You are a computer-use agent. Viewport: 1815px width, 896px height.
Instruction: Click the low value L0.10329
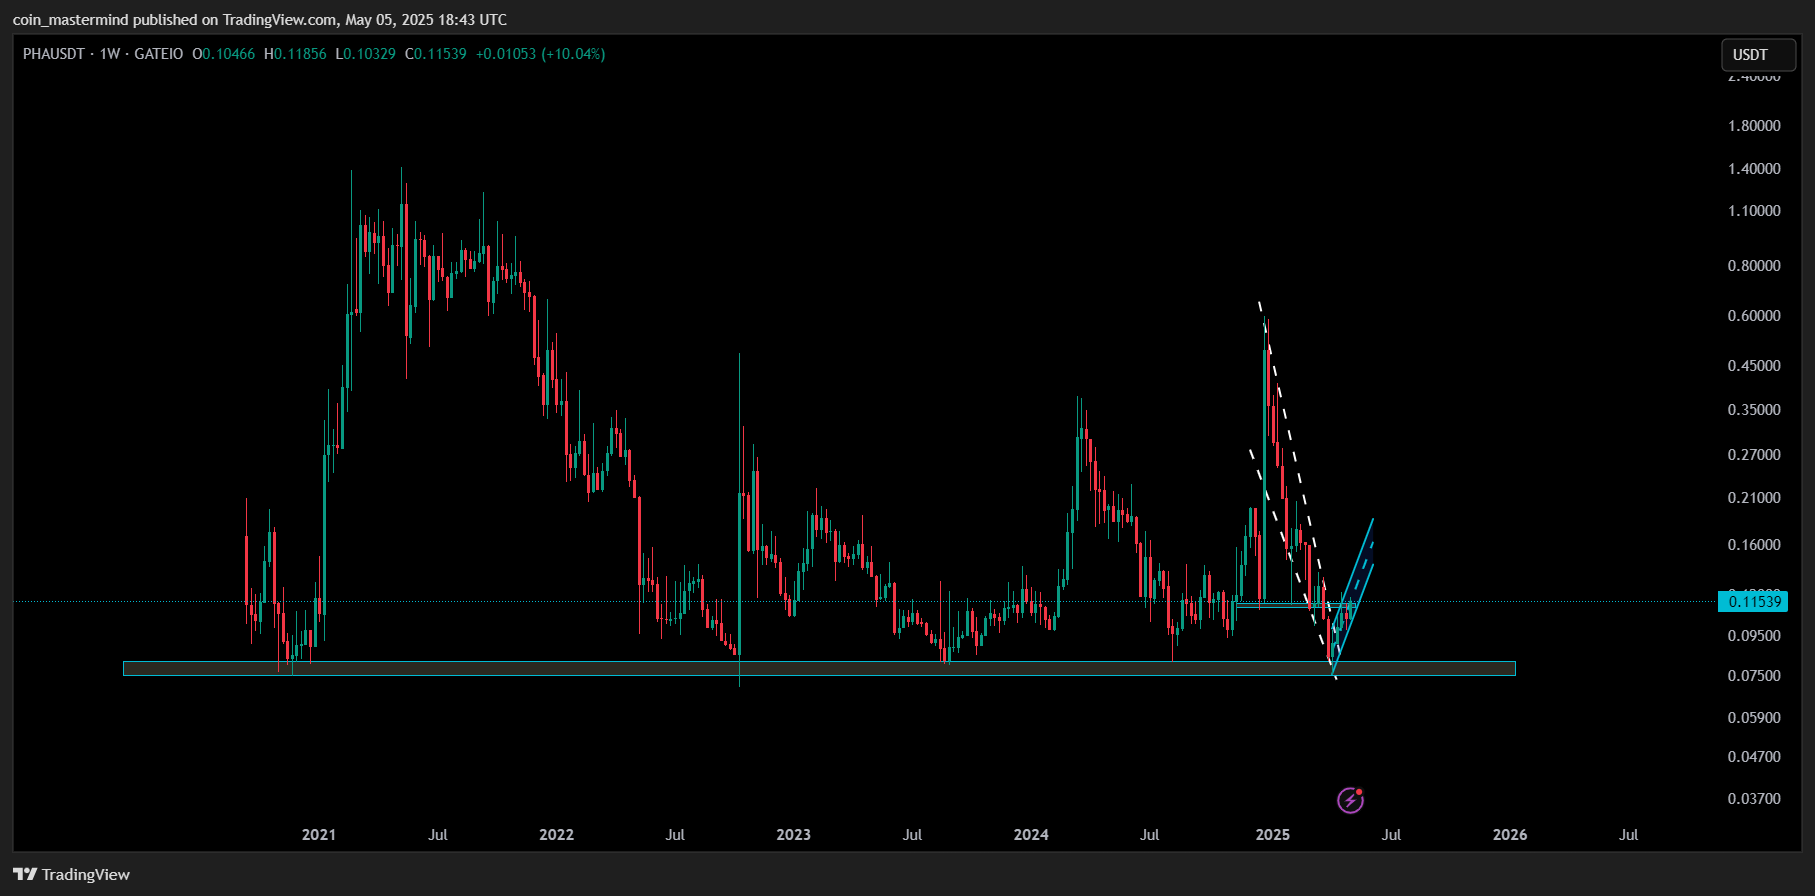pos(365,54)
